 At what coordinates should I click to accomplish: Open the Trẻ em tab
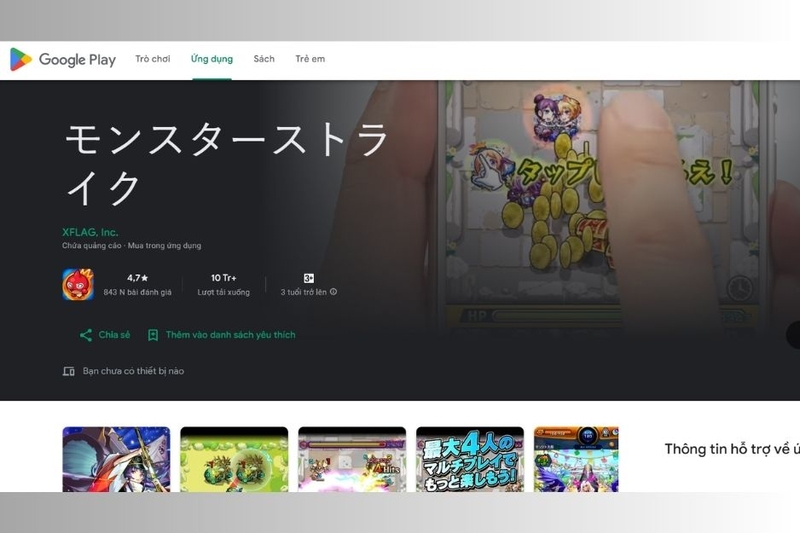coord(310,59)
